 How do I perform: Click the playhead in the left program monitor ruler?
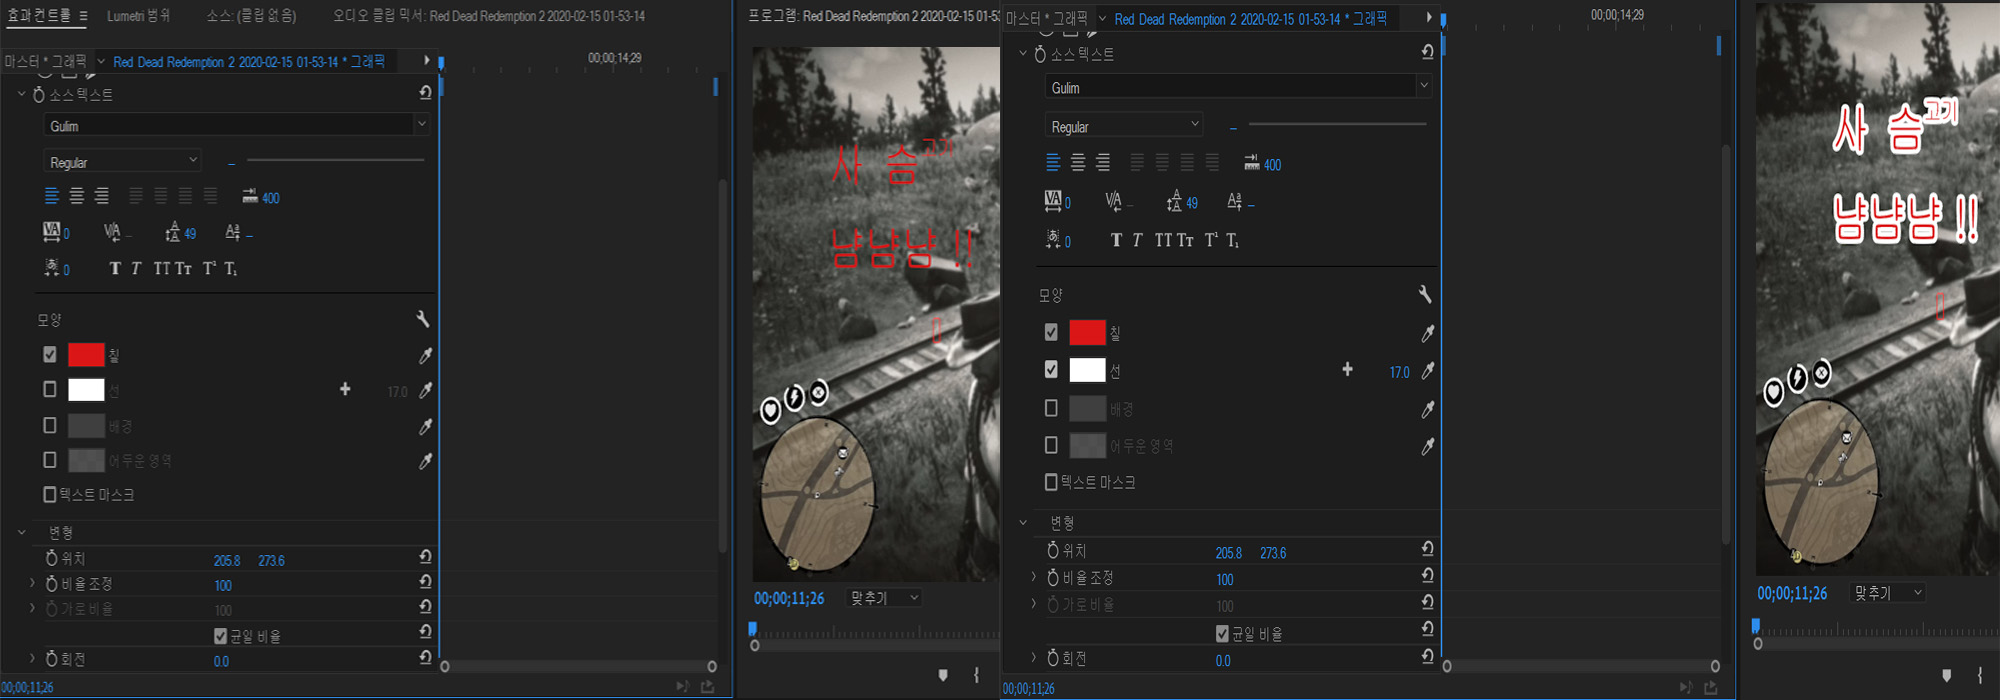753,629
